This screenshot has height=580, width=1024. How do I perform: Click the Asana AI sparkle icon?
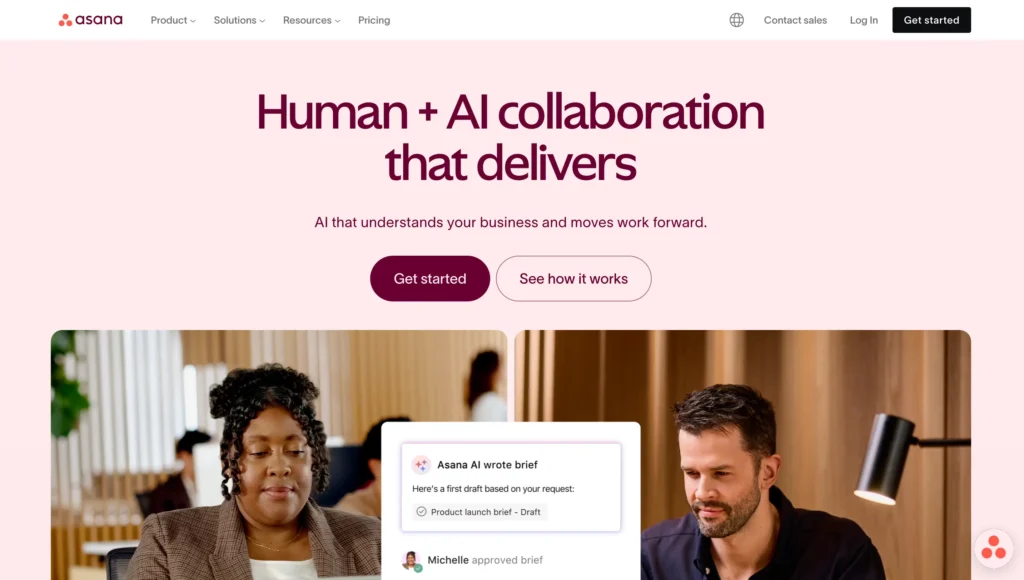421,464
